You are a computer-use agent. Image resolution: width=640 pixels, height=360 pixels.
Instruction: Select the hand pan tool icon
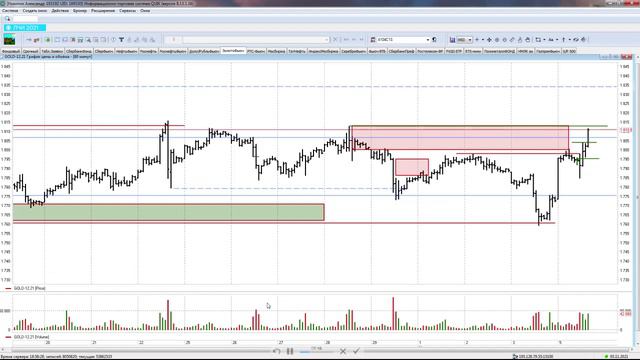(x=527, y=40)
